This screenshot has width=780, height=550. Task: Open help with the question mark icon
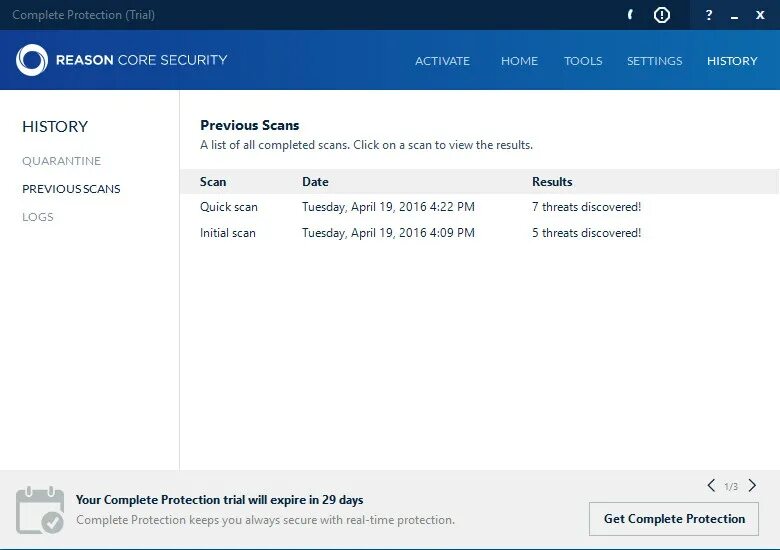[709, 15]
